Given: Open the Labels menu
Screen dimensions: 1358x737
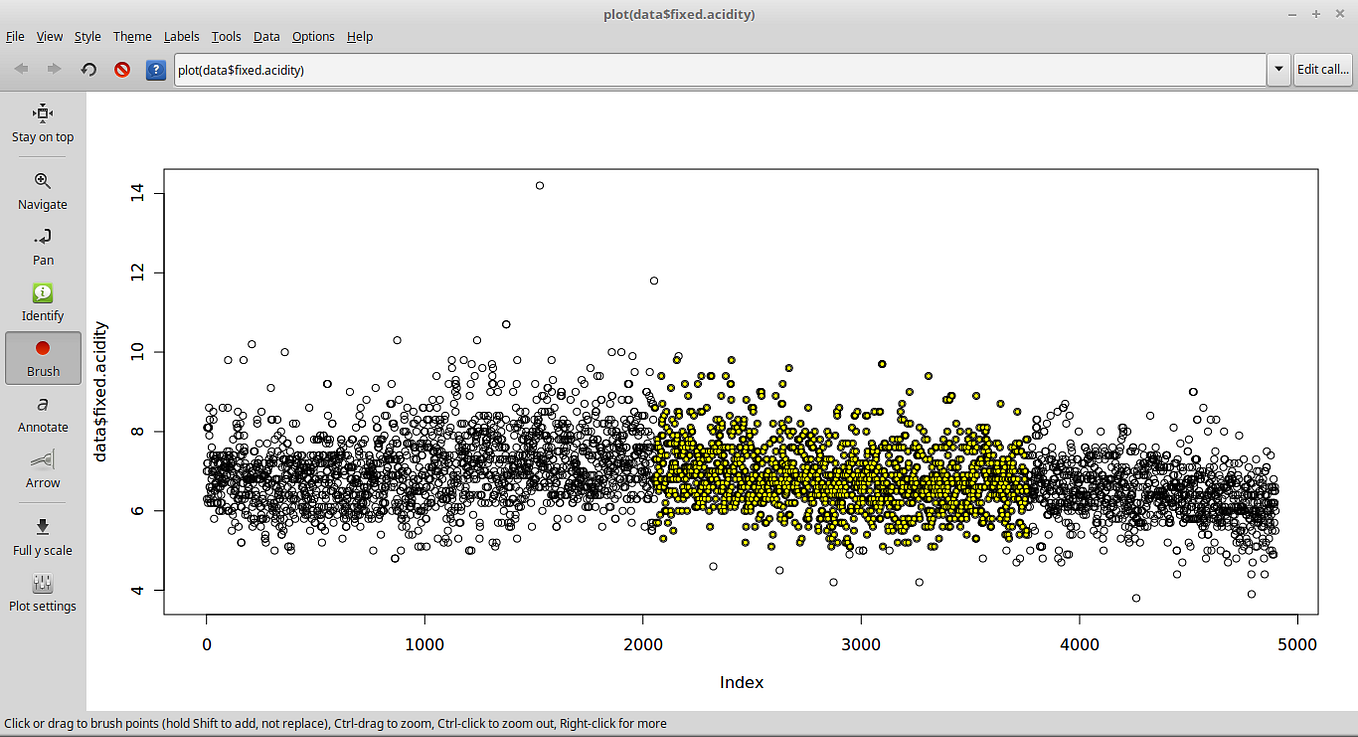Looking at the screenshot, I should 181,36.
